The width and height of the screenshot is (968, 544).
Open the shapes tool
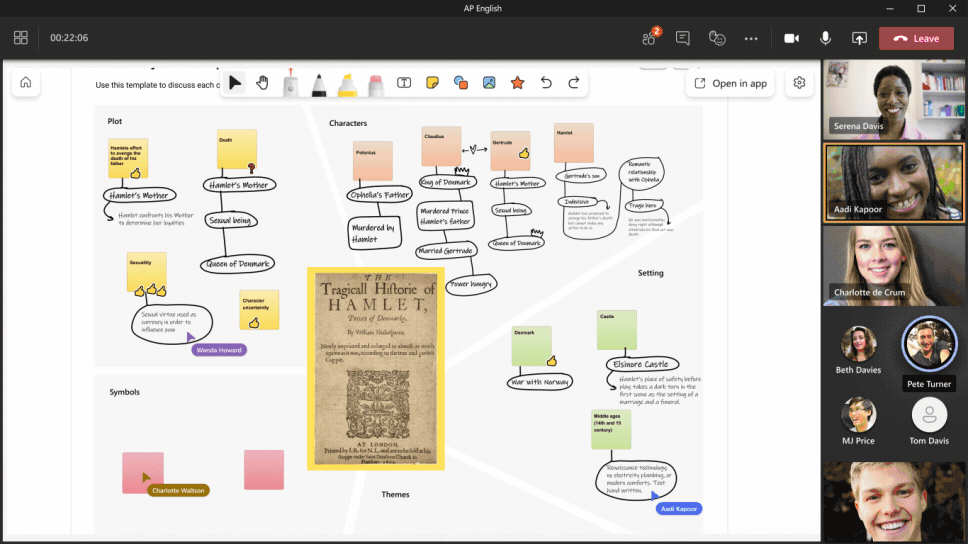[460, 83]
